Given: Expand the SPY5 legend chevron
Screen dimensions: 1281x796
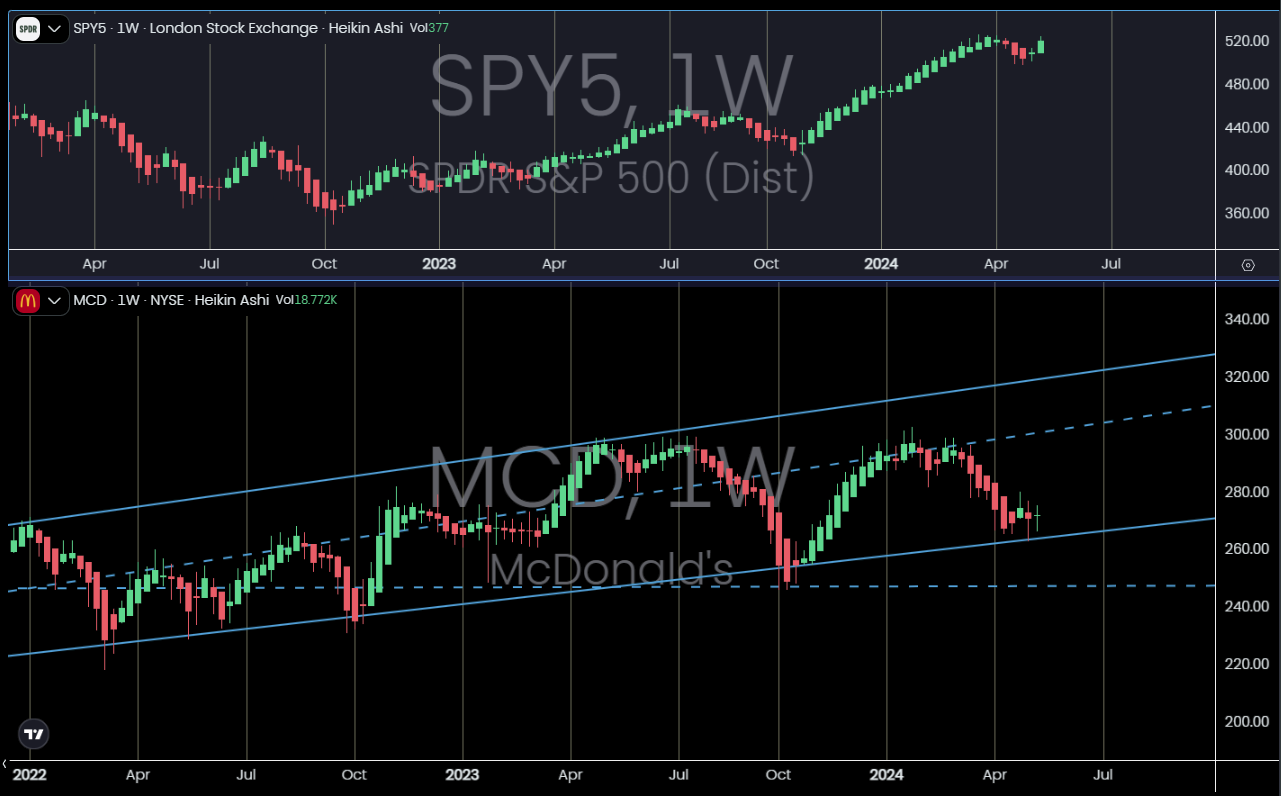Looking at the screenshot, I should [x=55, y=28].
